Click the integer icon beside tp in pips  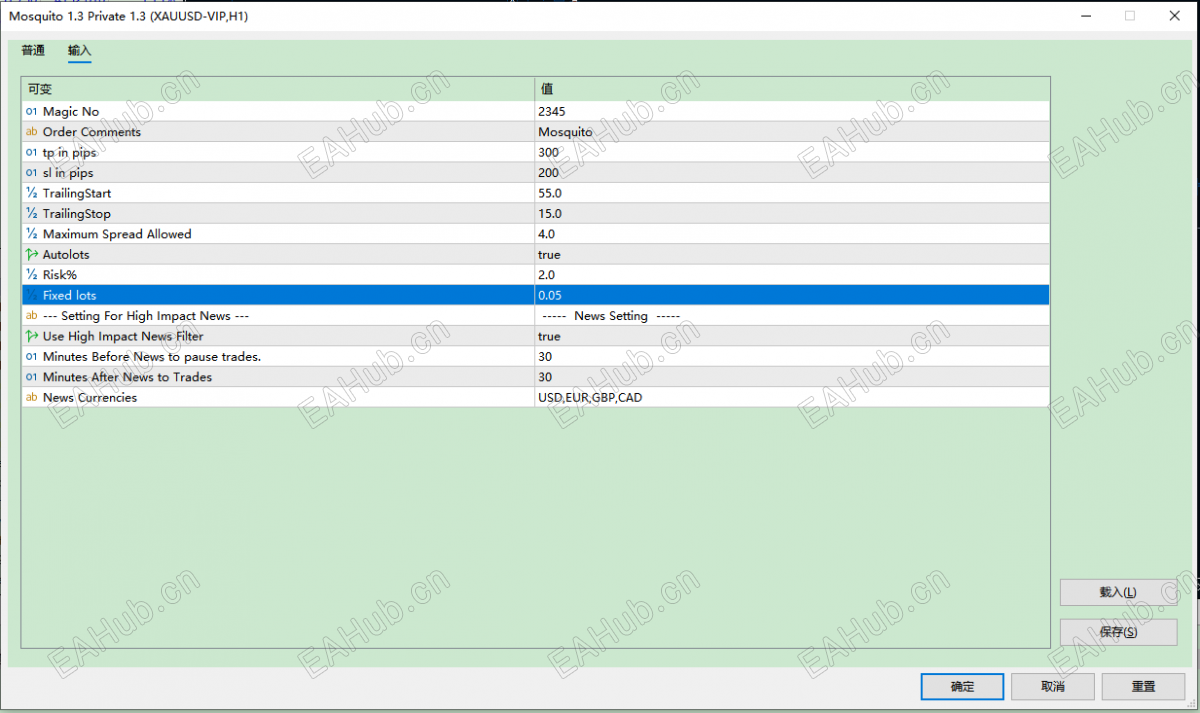[x=31, y=153]
